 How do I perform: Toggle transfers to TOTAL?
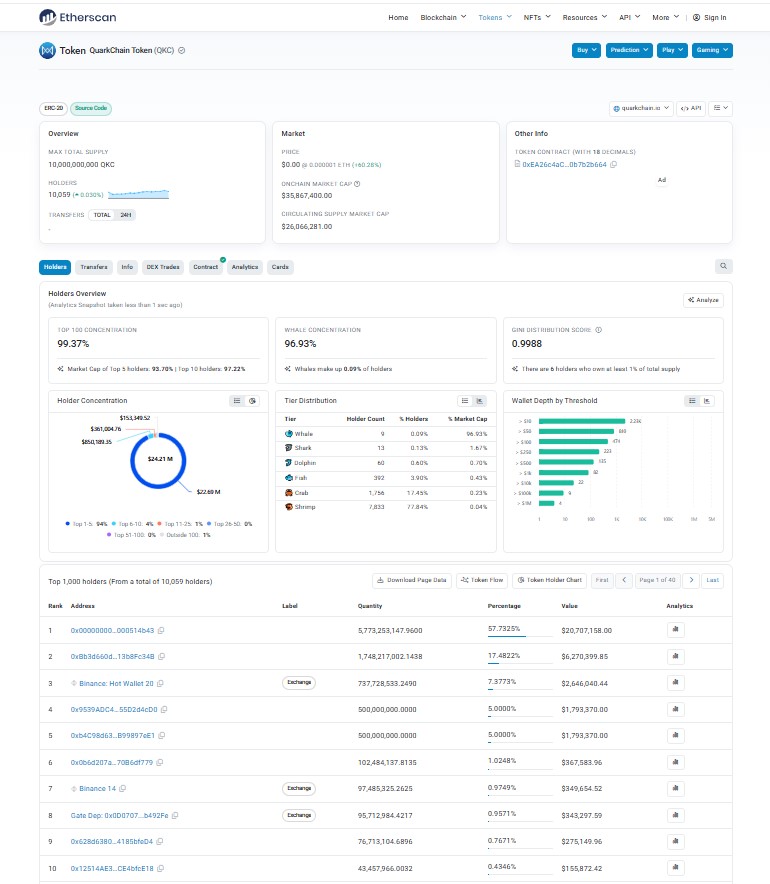point(102,215)
